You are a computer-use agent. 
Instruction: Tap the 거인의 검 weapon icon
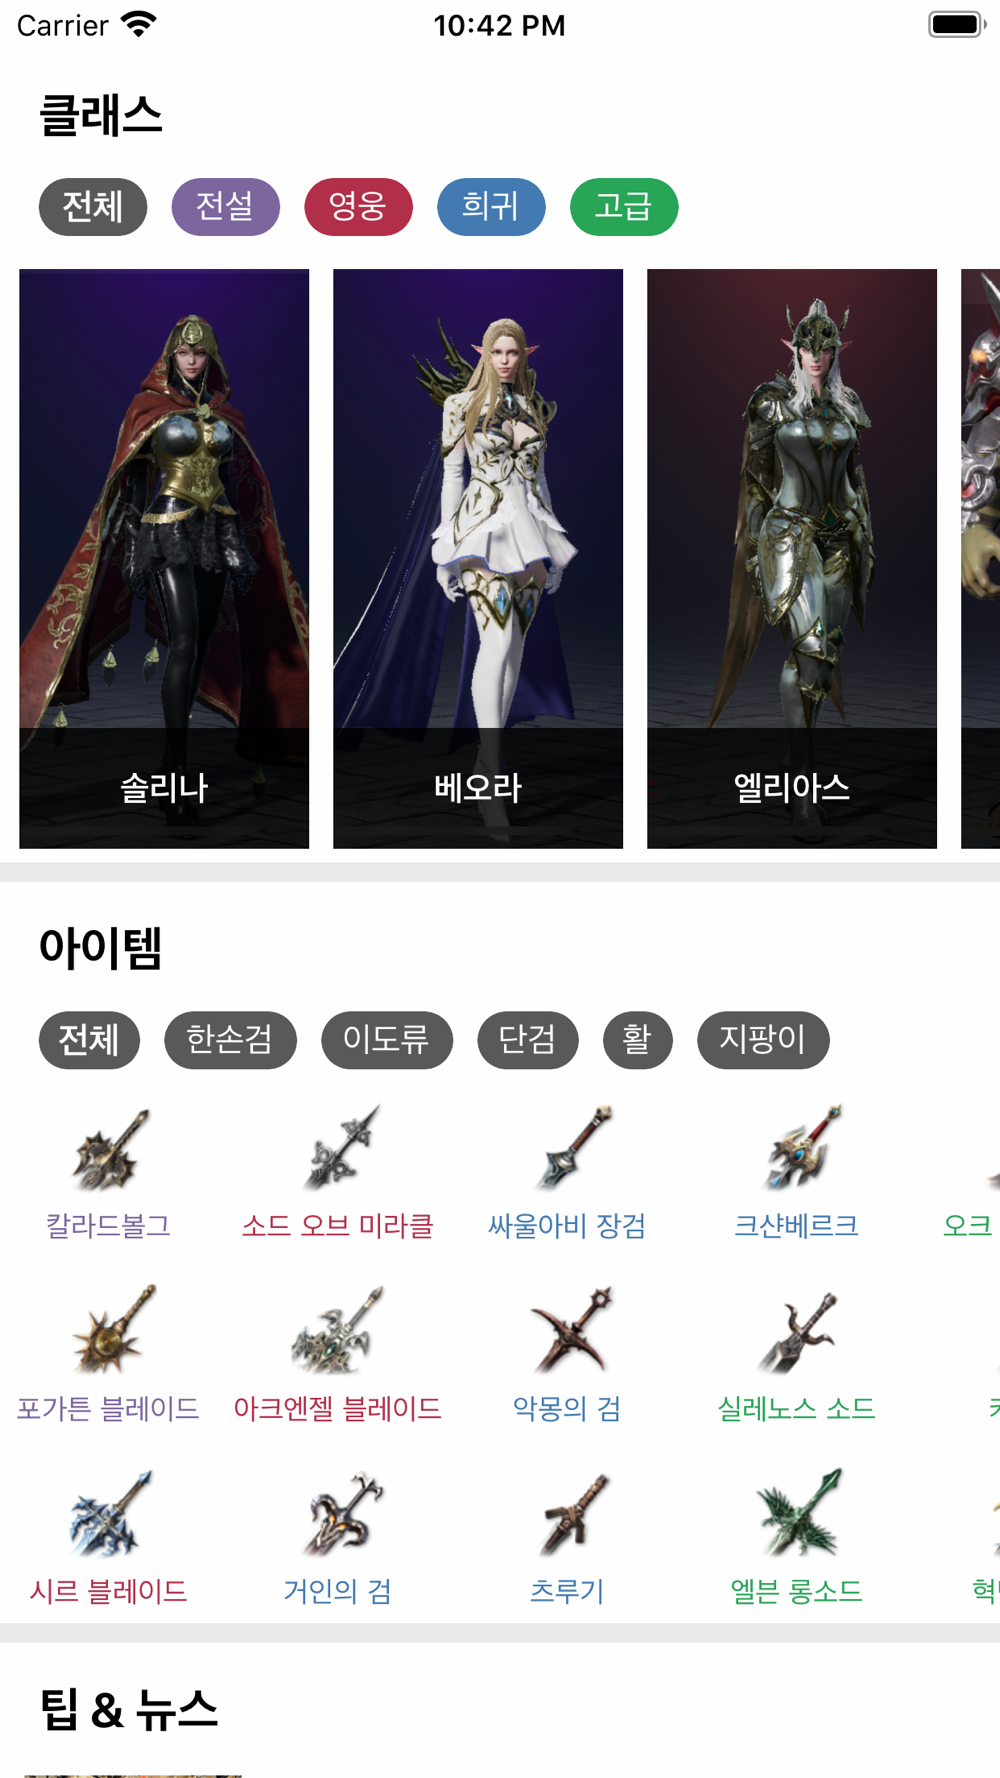(338, 1514)
